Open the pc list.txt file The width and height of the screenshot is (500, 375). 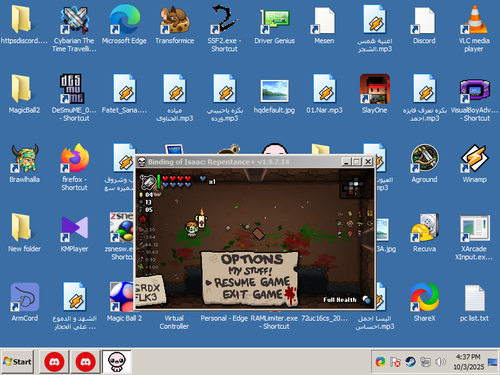click(475, 297)
